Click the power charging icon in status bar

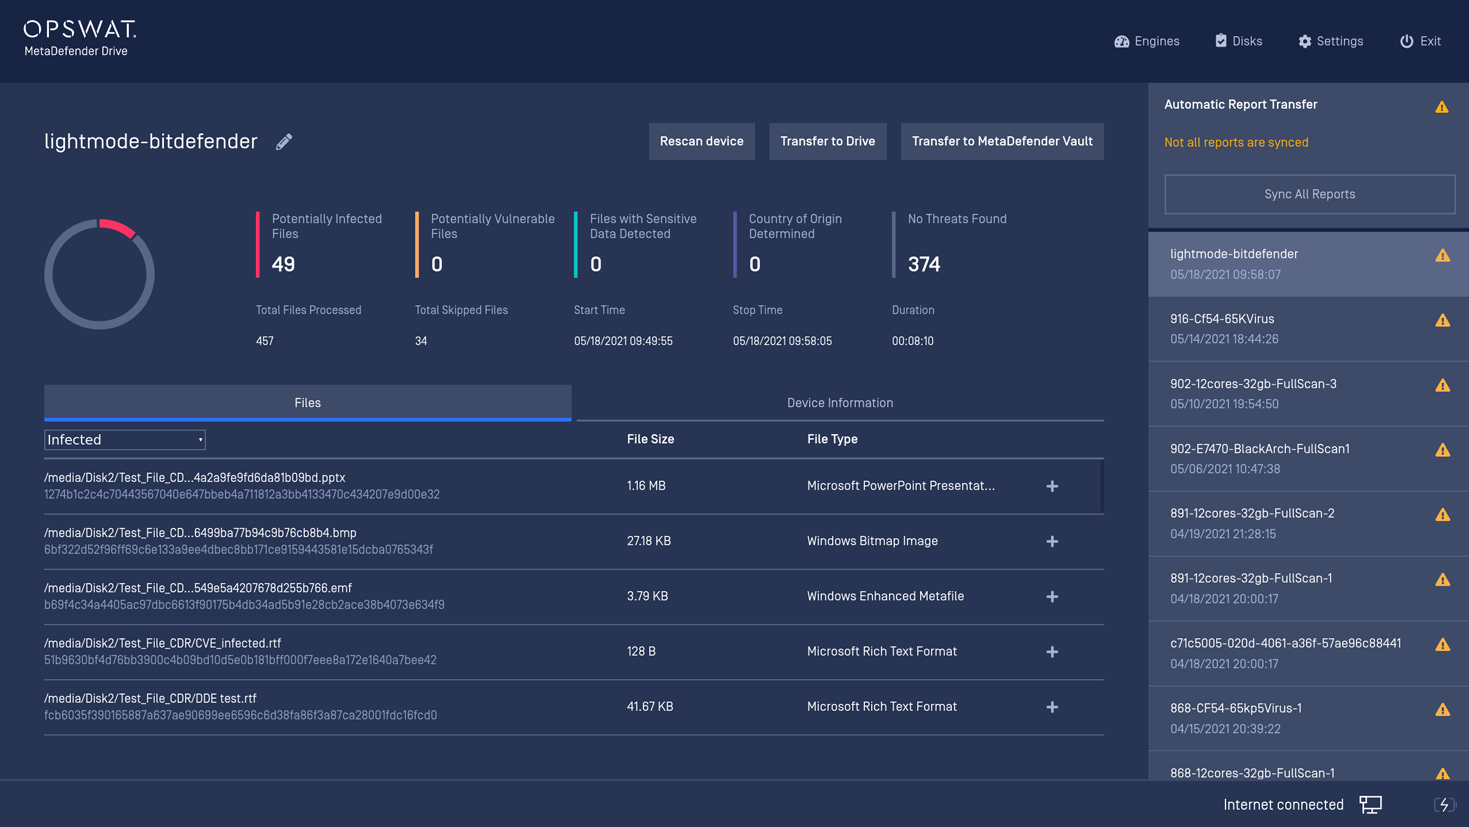[x=1444, y=805]
